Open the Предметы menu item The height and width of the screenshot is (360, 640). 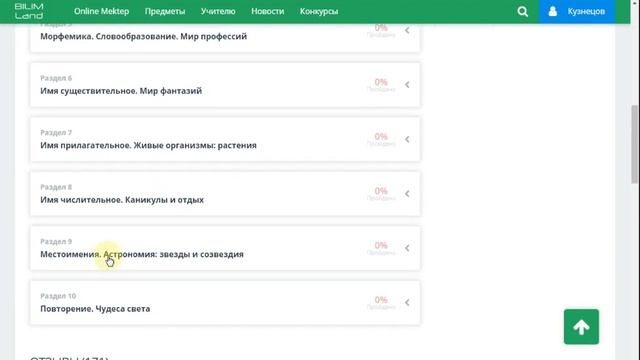coord(165,11)
